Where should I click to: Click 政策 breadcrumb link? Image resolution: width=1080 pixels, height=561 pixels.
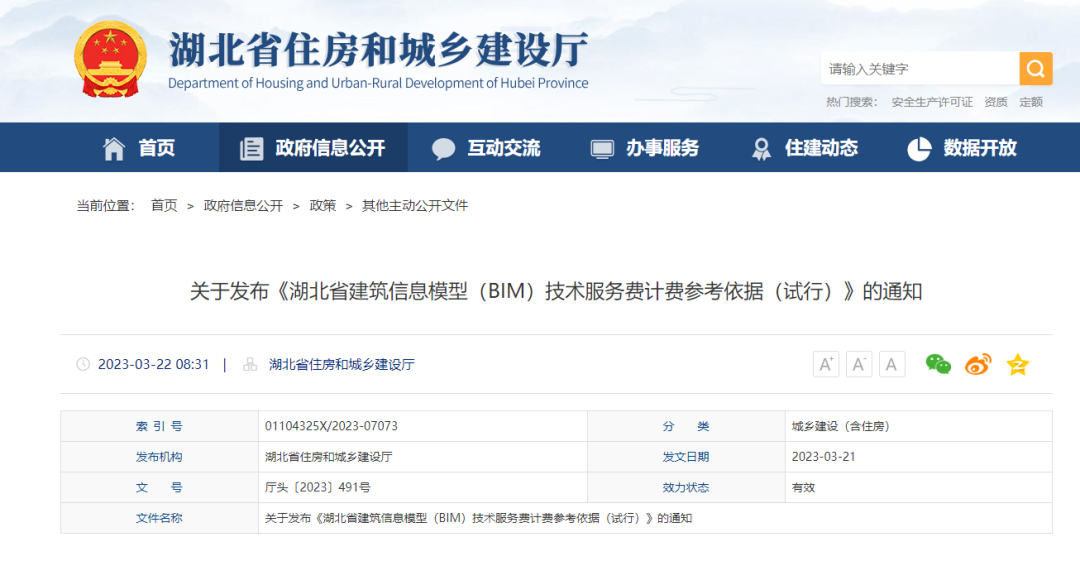pos(323,206)
